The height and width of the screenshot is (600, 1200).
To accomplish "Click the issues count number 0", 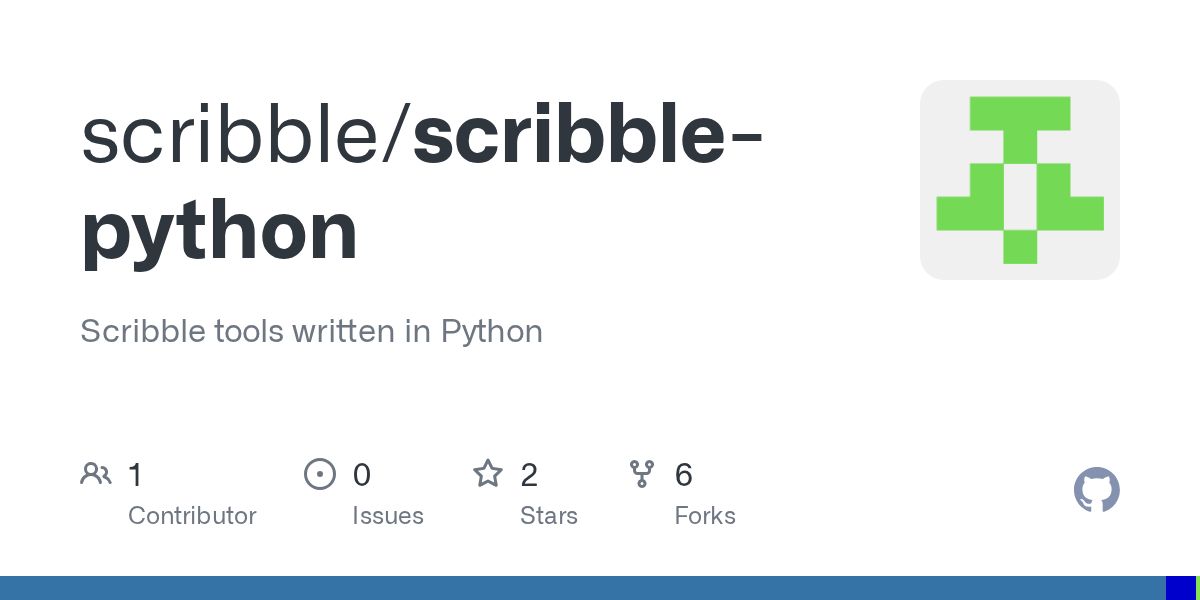I will click(362, 475).
